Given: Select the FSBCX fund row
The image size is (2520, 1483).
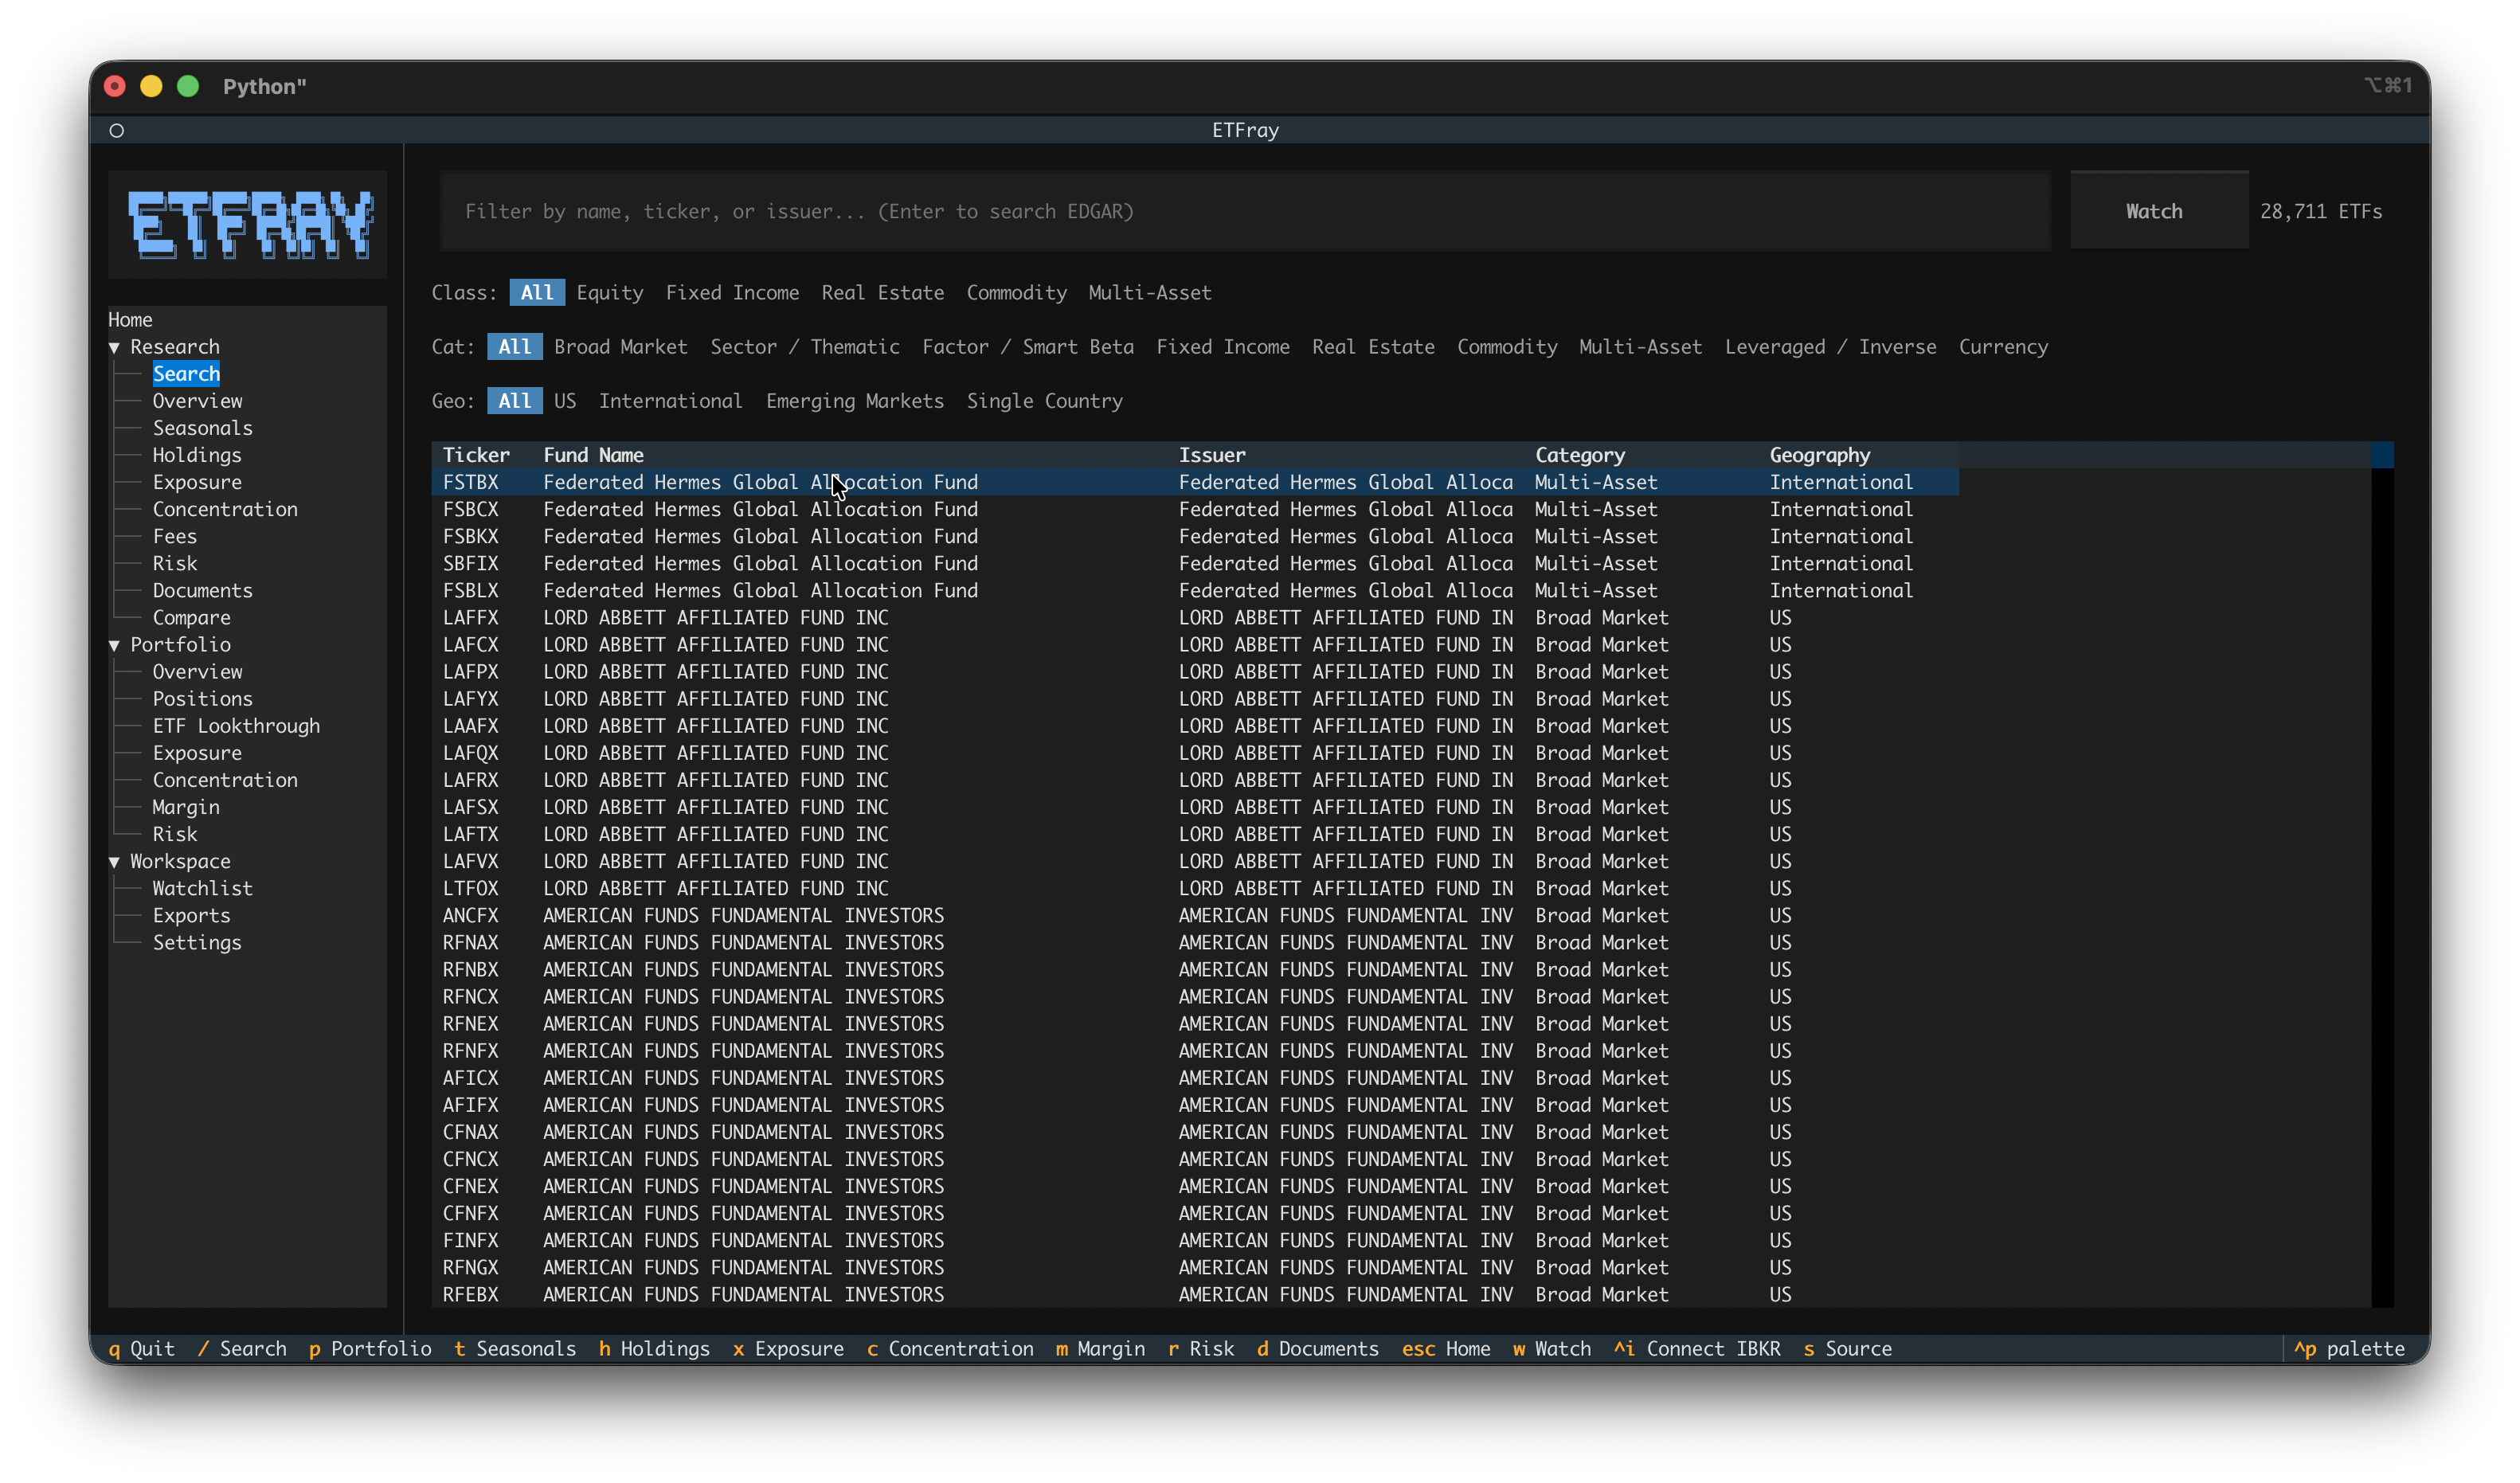Looking at the screenshot, I should tap(1195, 510).
